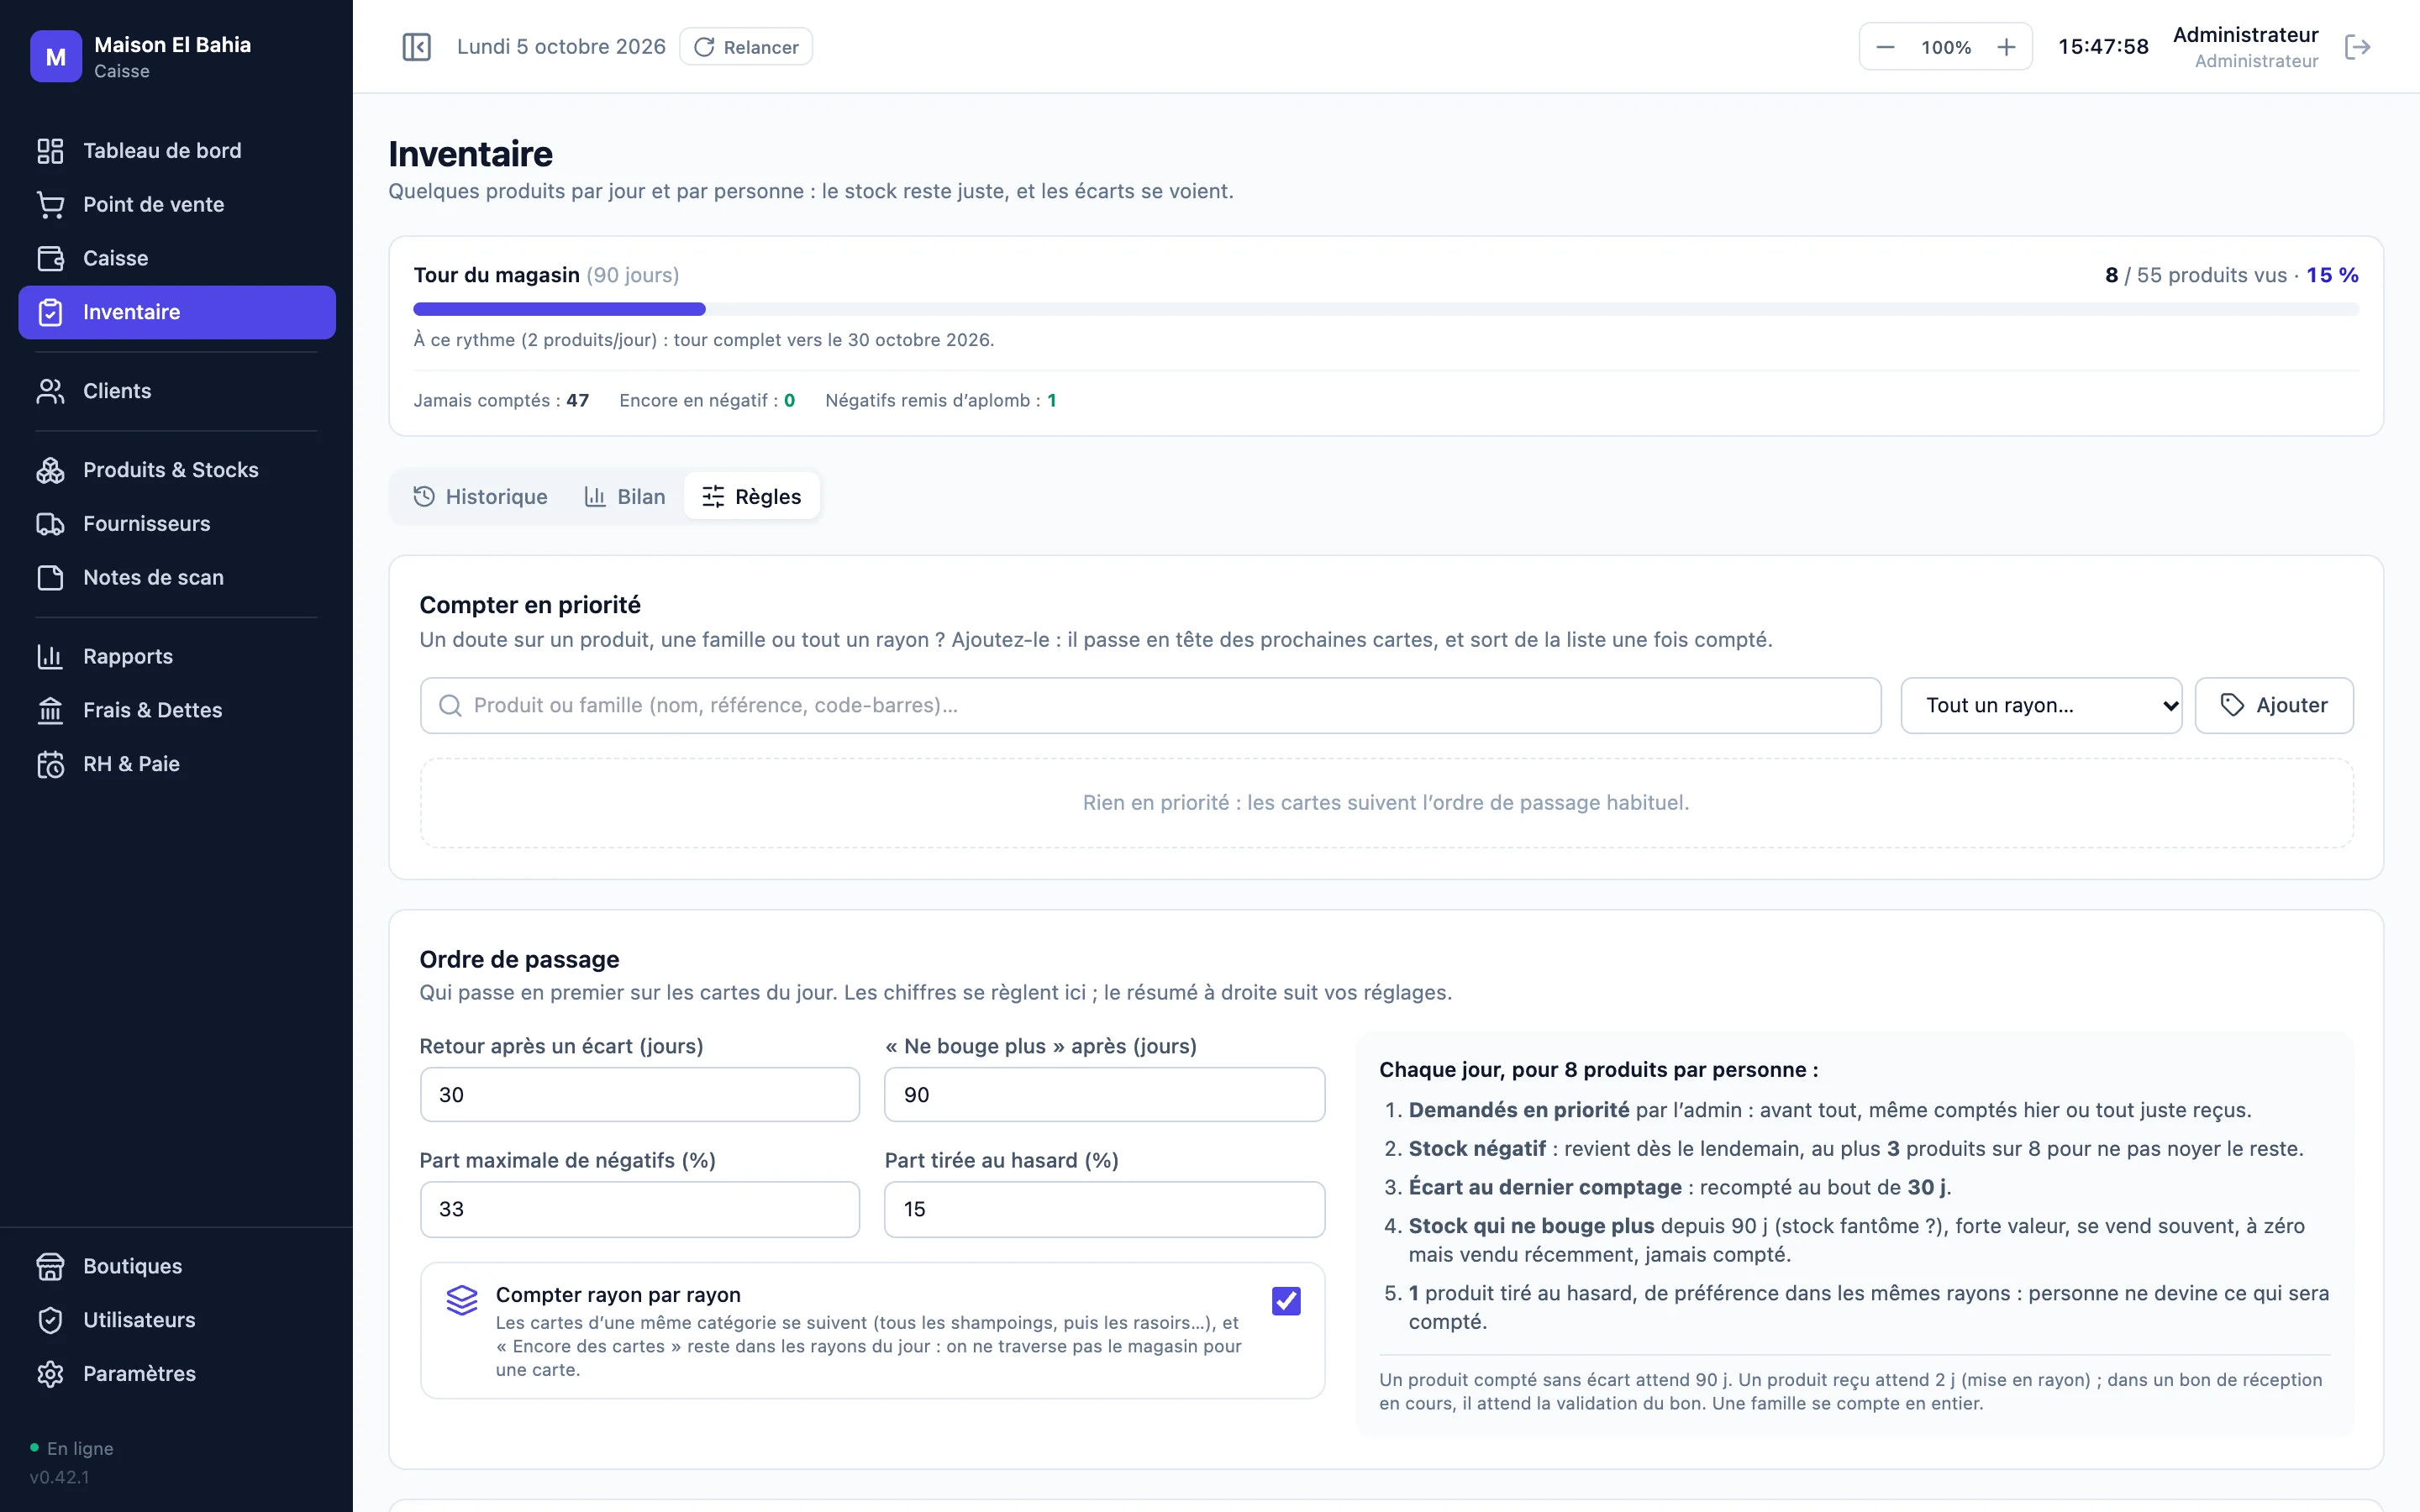
Task: Decrease zoom with minus icon
Action: [x=1885, y=47]
